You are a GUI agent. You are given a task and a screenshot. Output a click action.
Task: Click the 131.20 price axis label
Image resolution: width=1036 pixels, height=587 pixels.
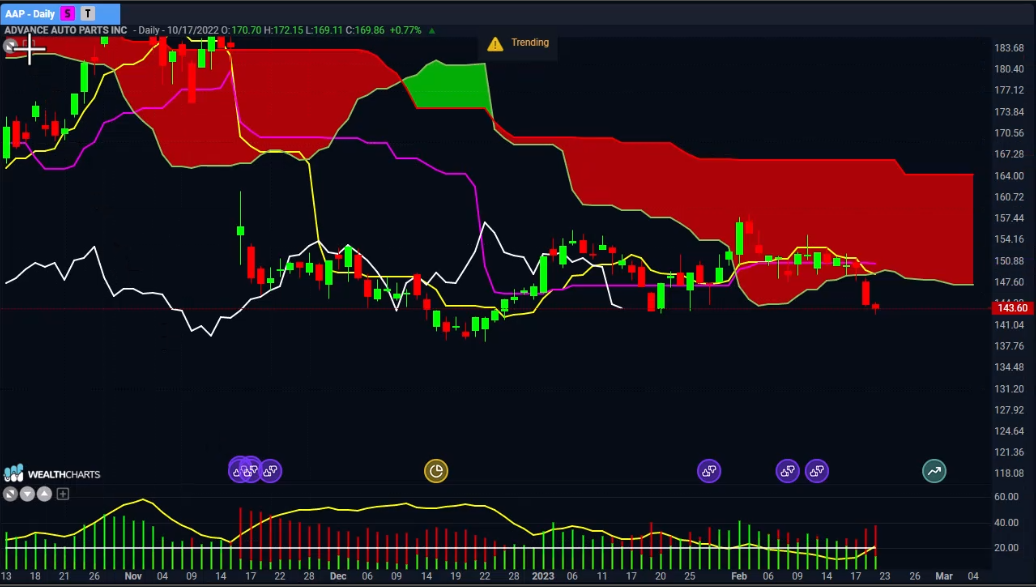(1009, 389)
